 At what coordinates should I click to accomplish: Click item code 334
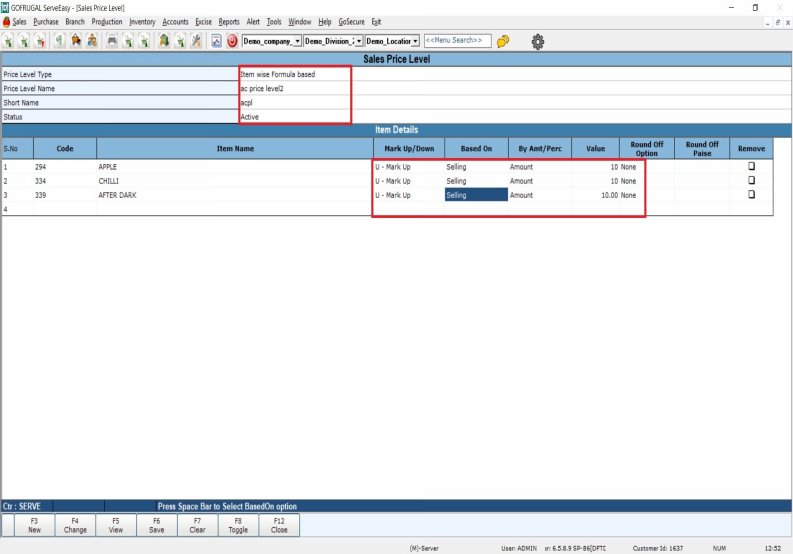[65, 181]
